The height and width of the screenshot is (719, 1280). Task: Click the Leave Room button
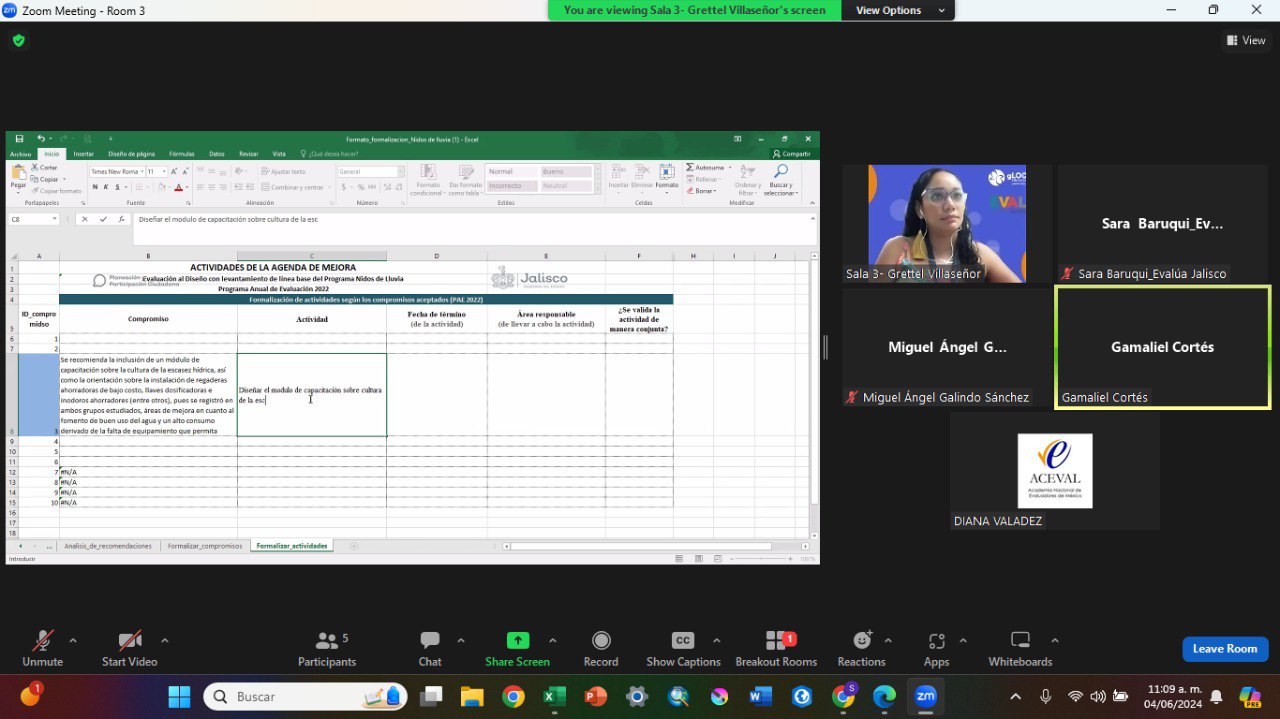(x=1225, y=649)
